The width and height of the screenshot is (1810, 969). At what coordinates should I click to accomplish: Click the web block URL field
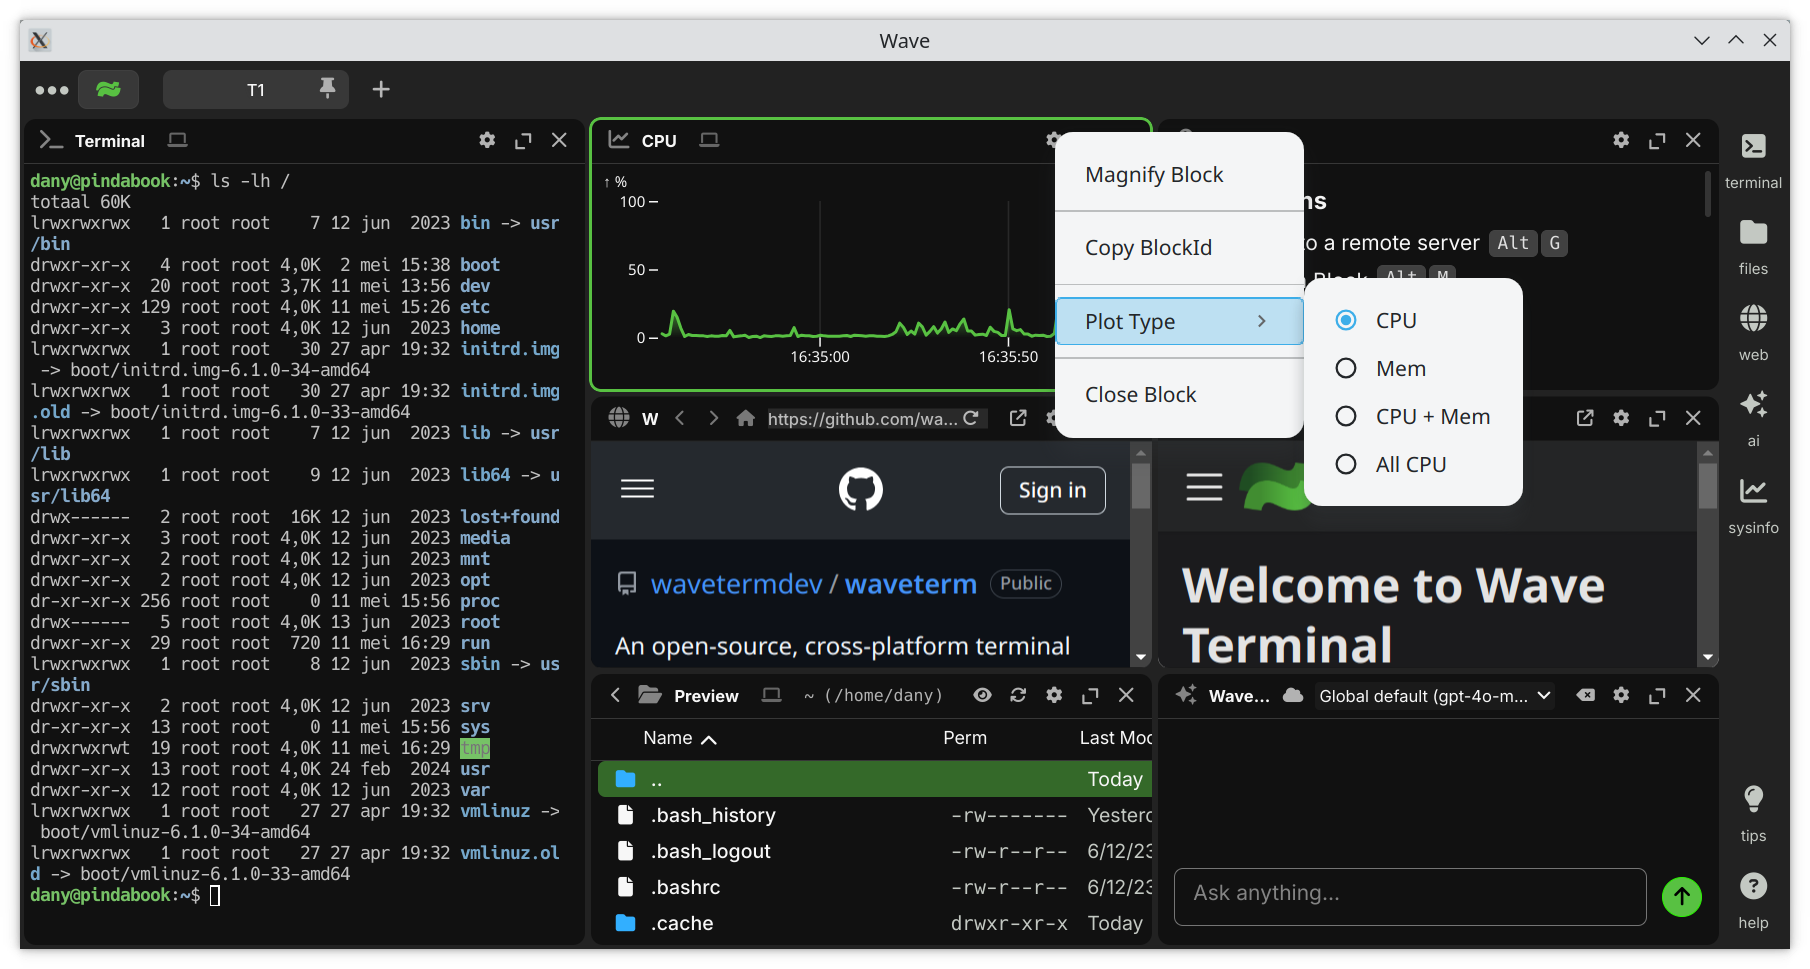(863, 418)
